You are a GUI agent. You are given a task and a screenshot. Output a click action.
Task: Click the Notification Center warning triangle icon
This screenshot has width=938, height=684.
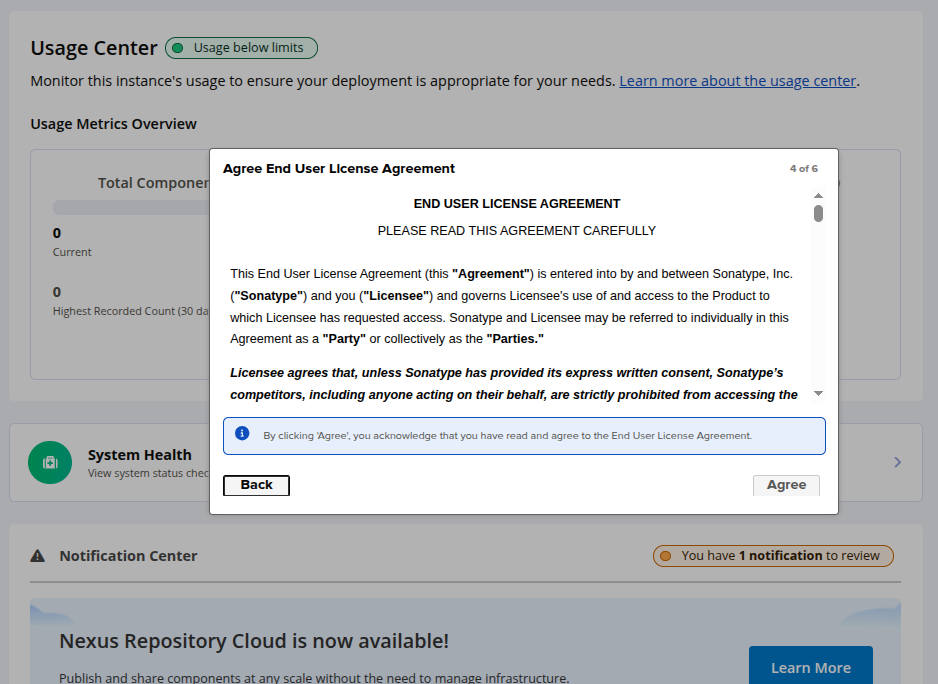coord(38,556)
